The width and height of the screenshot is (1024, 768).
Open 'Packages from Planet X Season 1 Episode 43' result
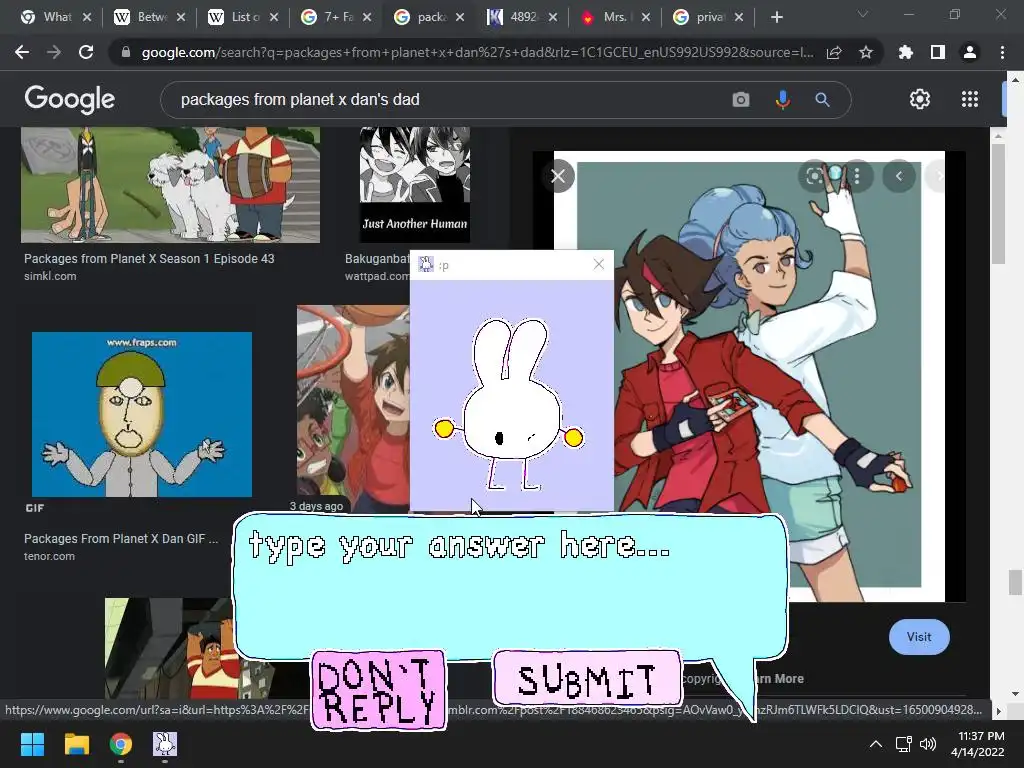pos(149,259)
